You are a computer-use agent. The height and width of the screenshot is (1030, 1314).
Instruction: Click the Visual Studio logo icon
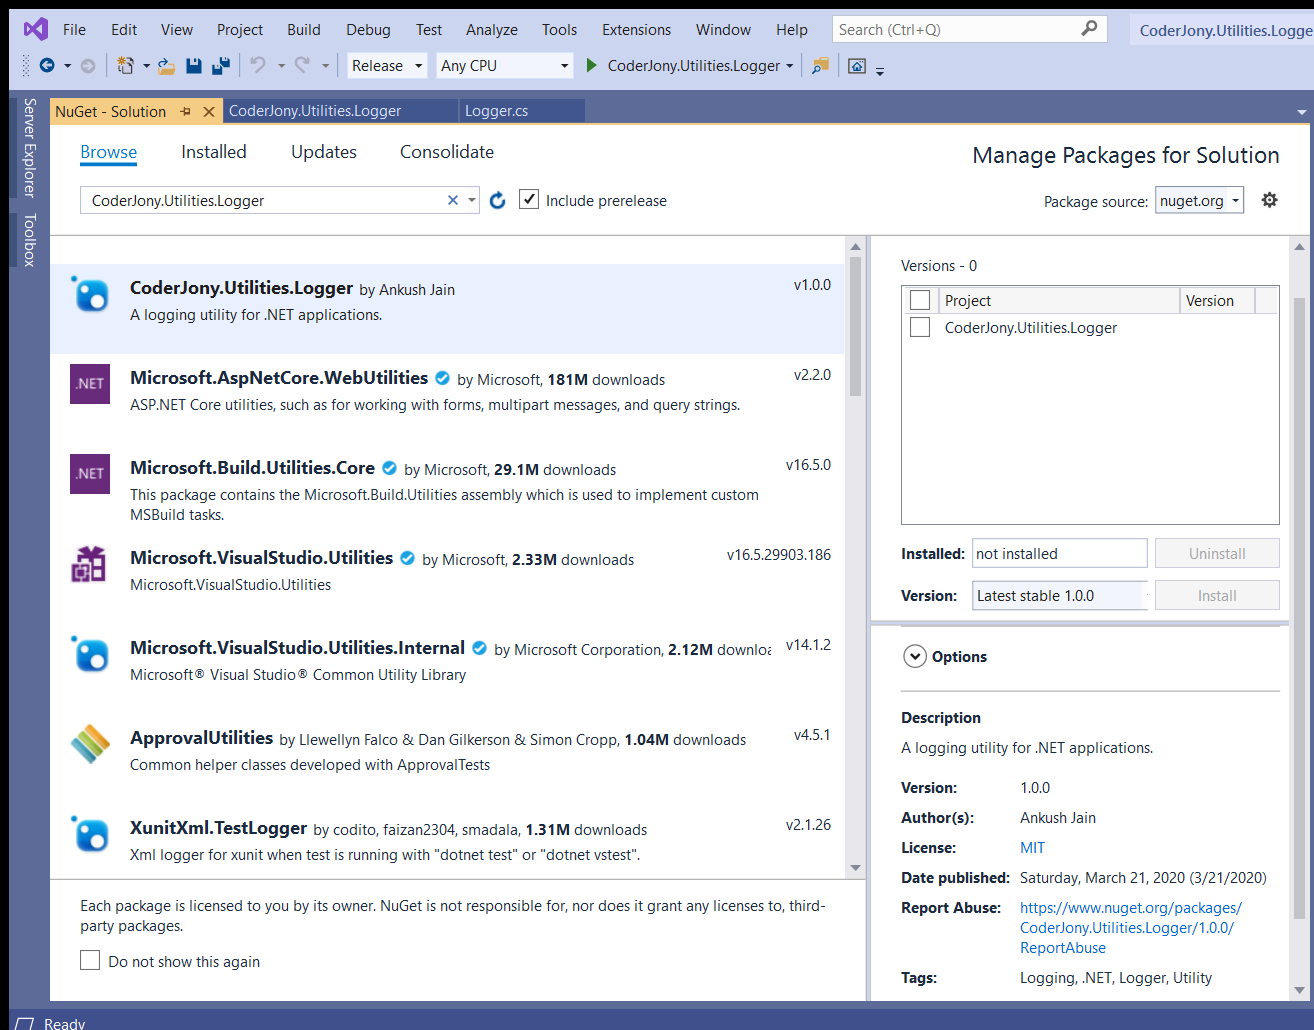click(36, 29)
